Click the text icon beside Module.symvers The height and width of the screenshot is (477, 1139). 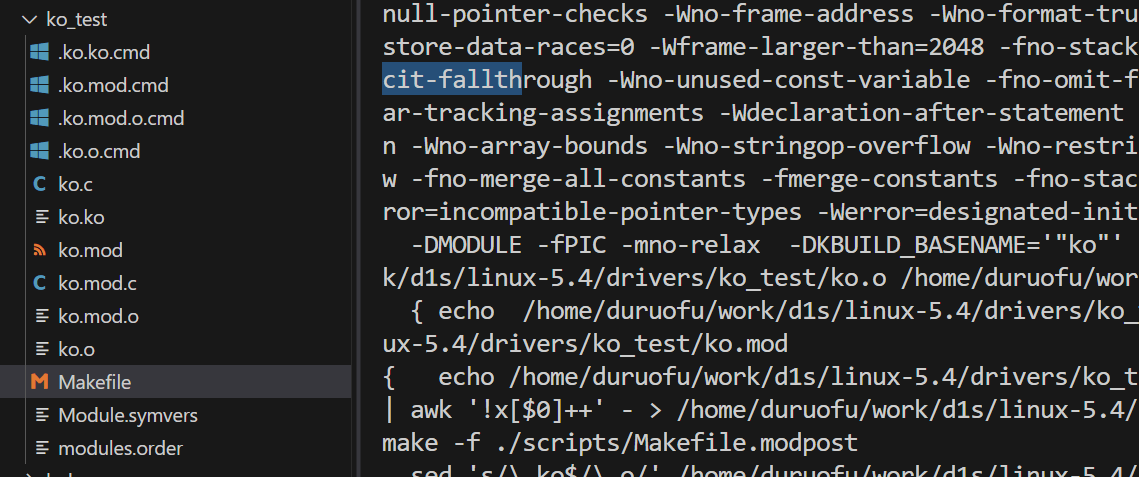tap(41, 415)
